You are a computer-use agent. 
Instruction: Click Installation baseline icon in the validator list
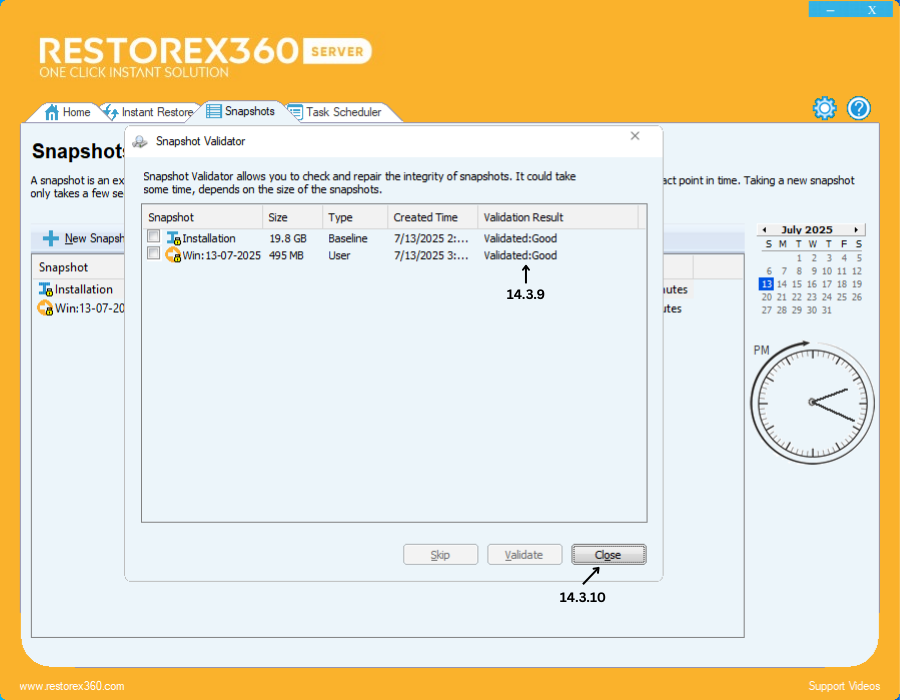[173, 238]
